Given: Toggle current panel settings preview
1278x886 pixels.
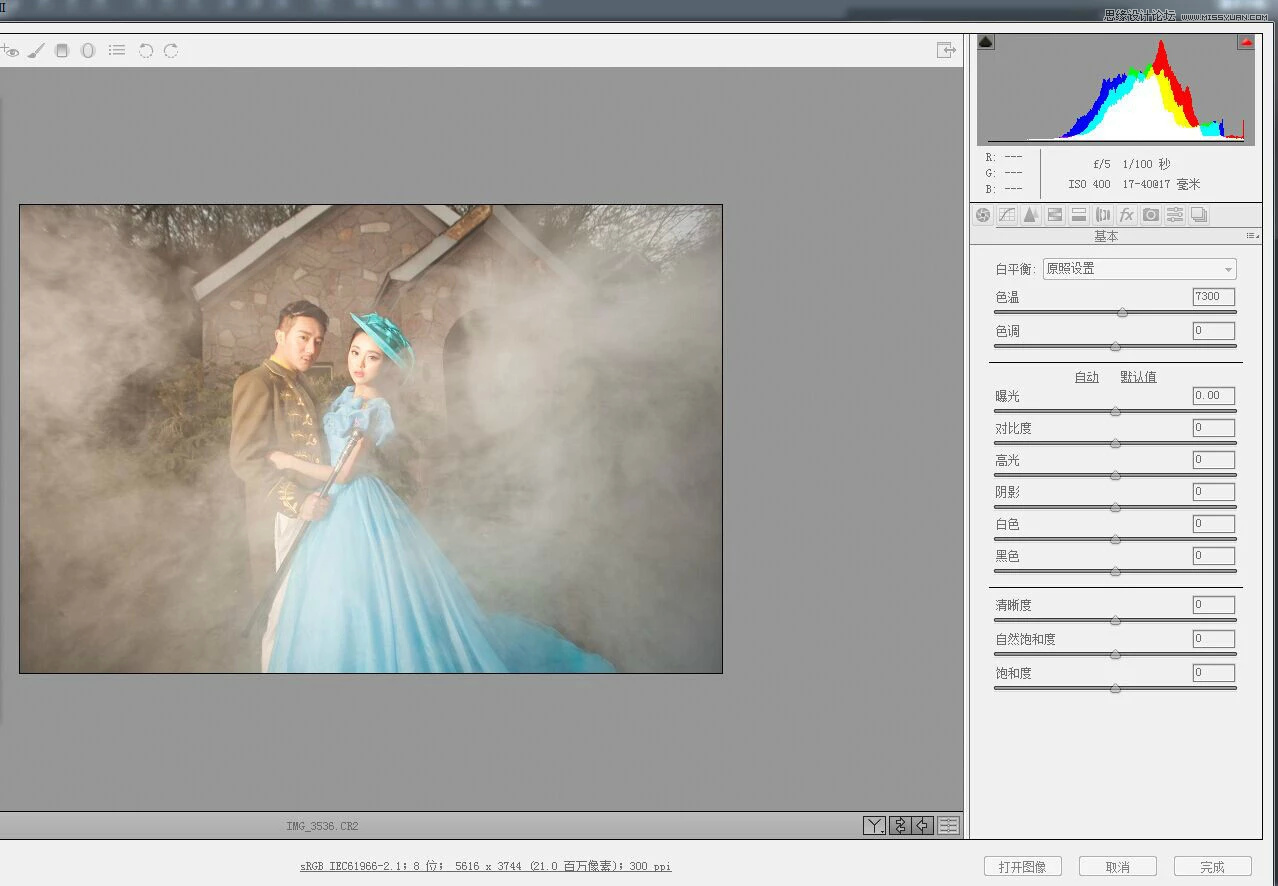Looking at the screenshot, I should 948,825.
